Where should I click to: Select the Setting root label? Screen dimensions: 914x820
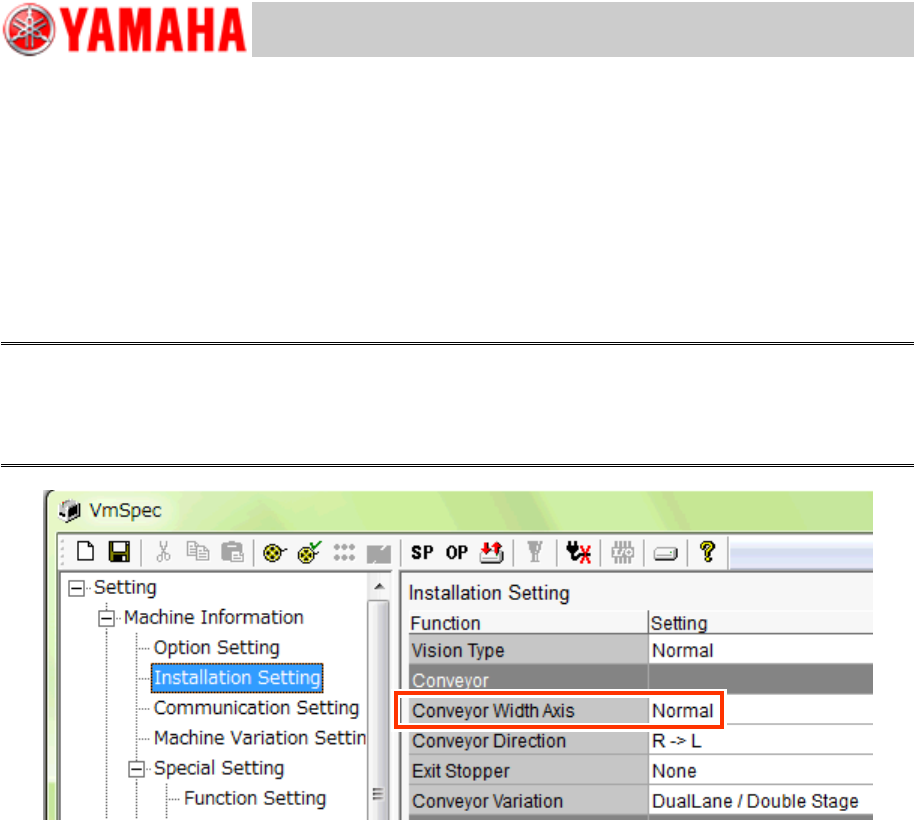[125, 587]
